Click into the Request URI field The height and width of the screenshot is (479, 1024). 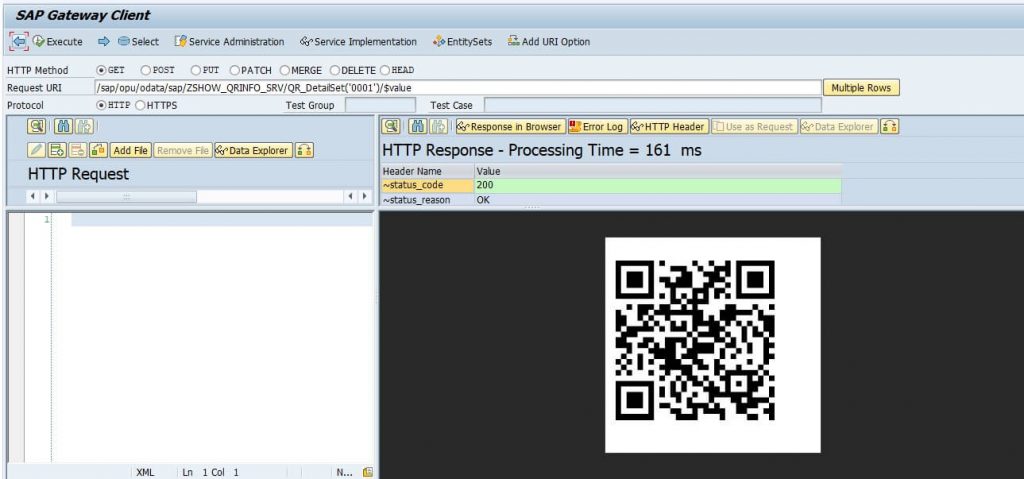pyautogui.click(x=457, y=88)
